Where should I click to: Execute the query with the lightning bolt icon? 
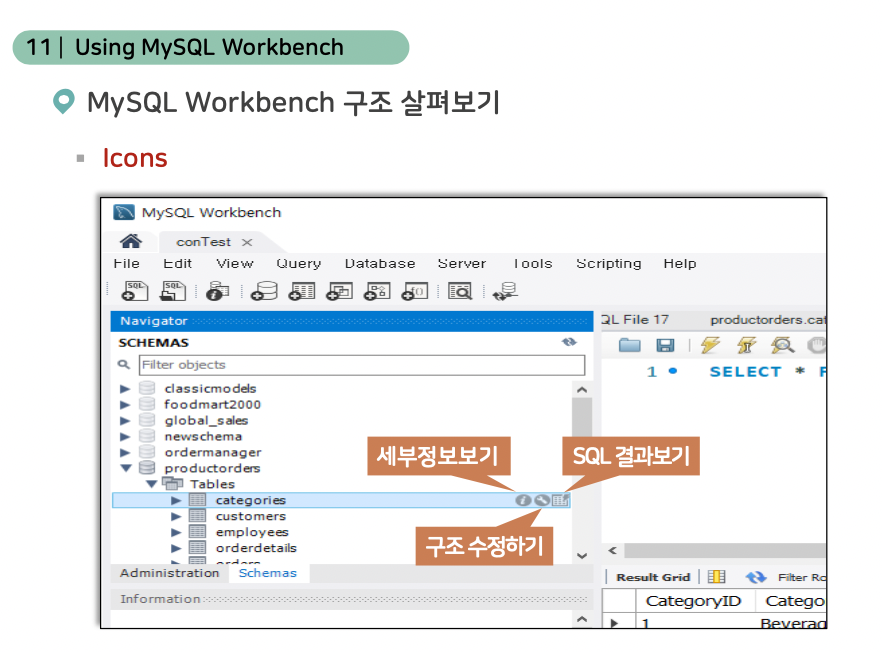point(710,344)
